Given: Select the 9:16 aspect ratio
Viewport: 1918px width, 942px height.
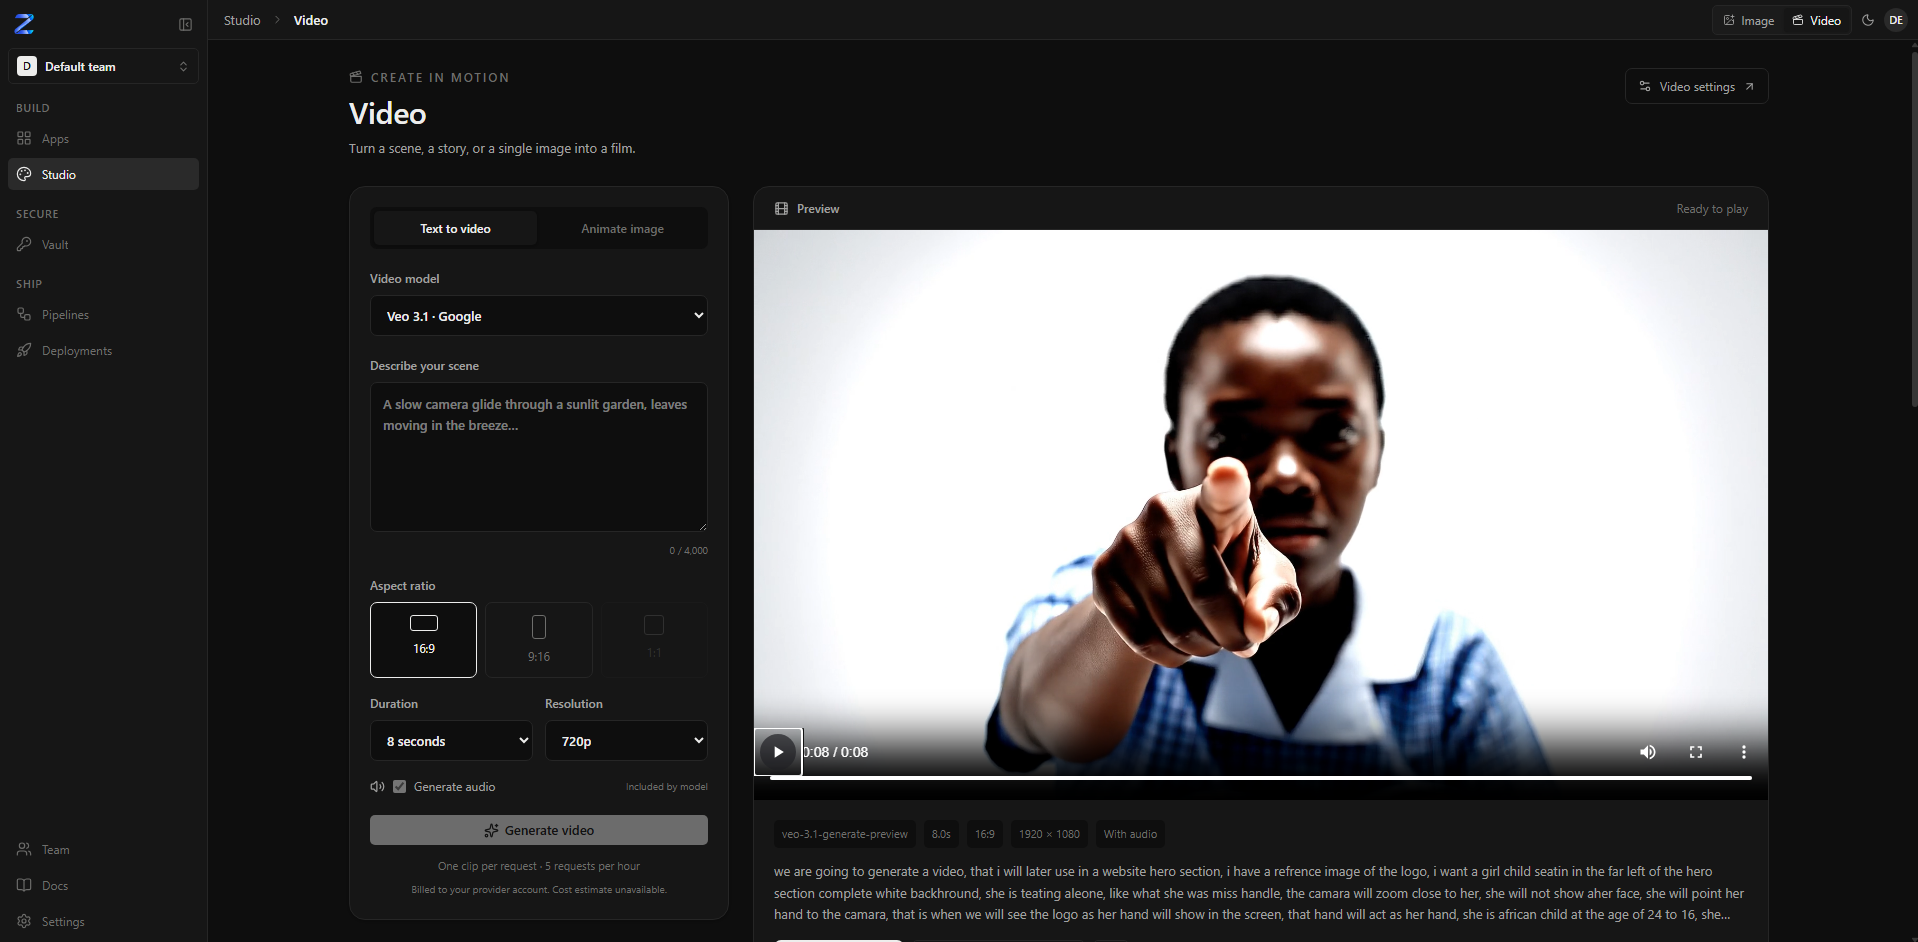Looking at the screenshot, I should pyautogui.click(x=539, y=640).
